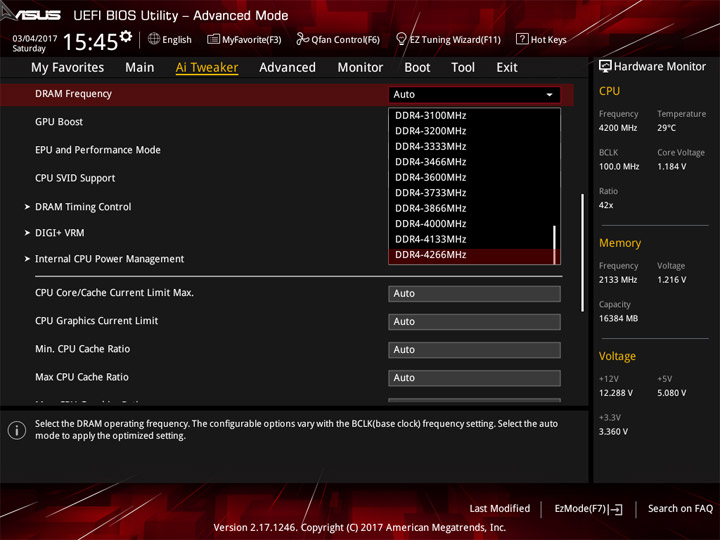Select the Ai Tweaker tab
720x540 pixels.
[x=207, y=68]
